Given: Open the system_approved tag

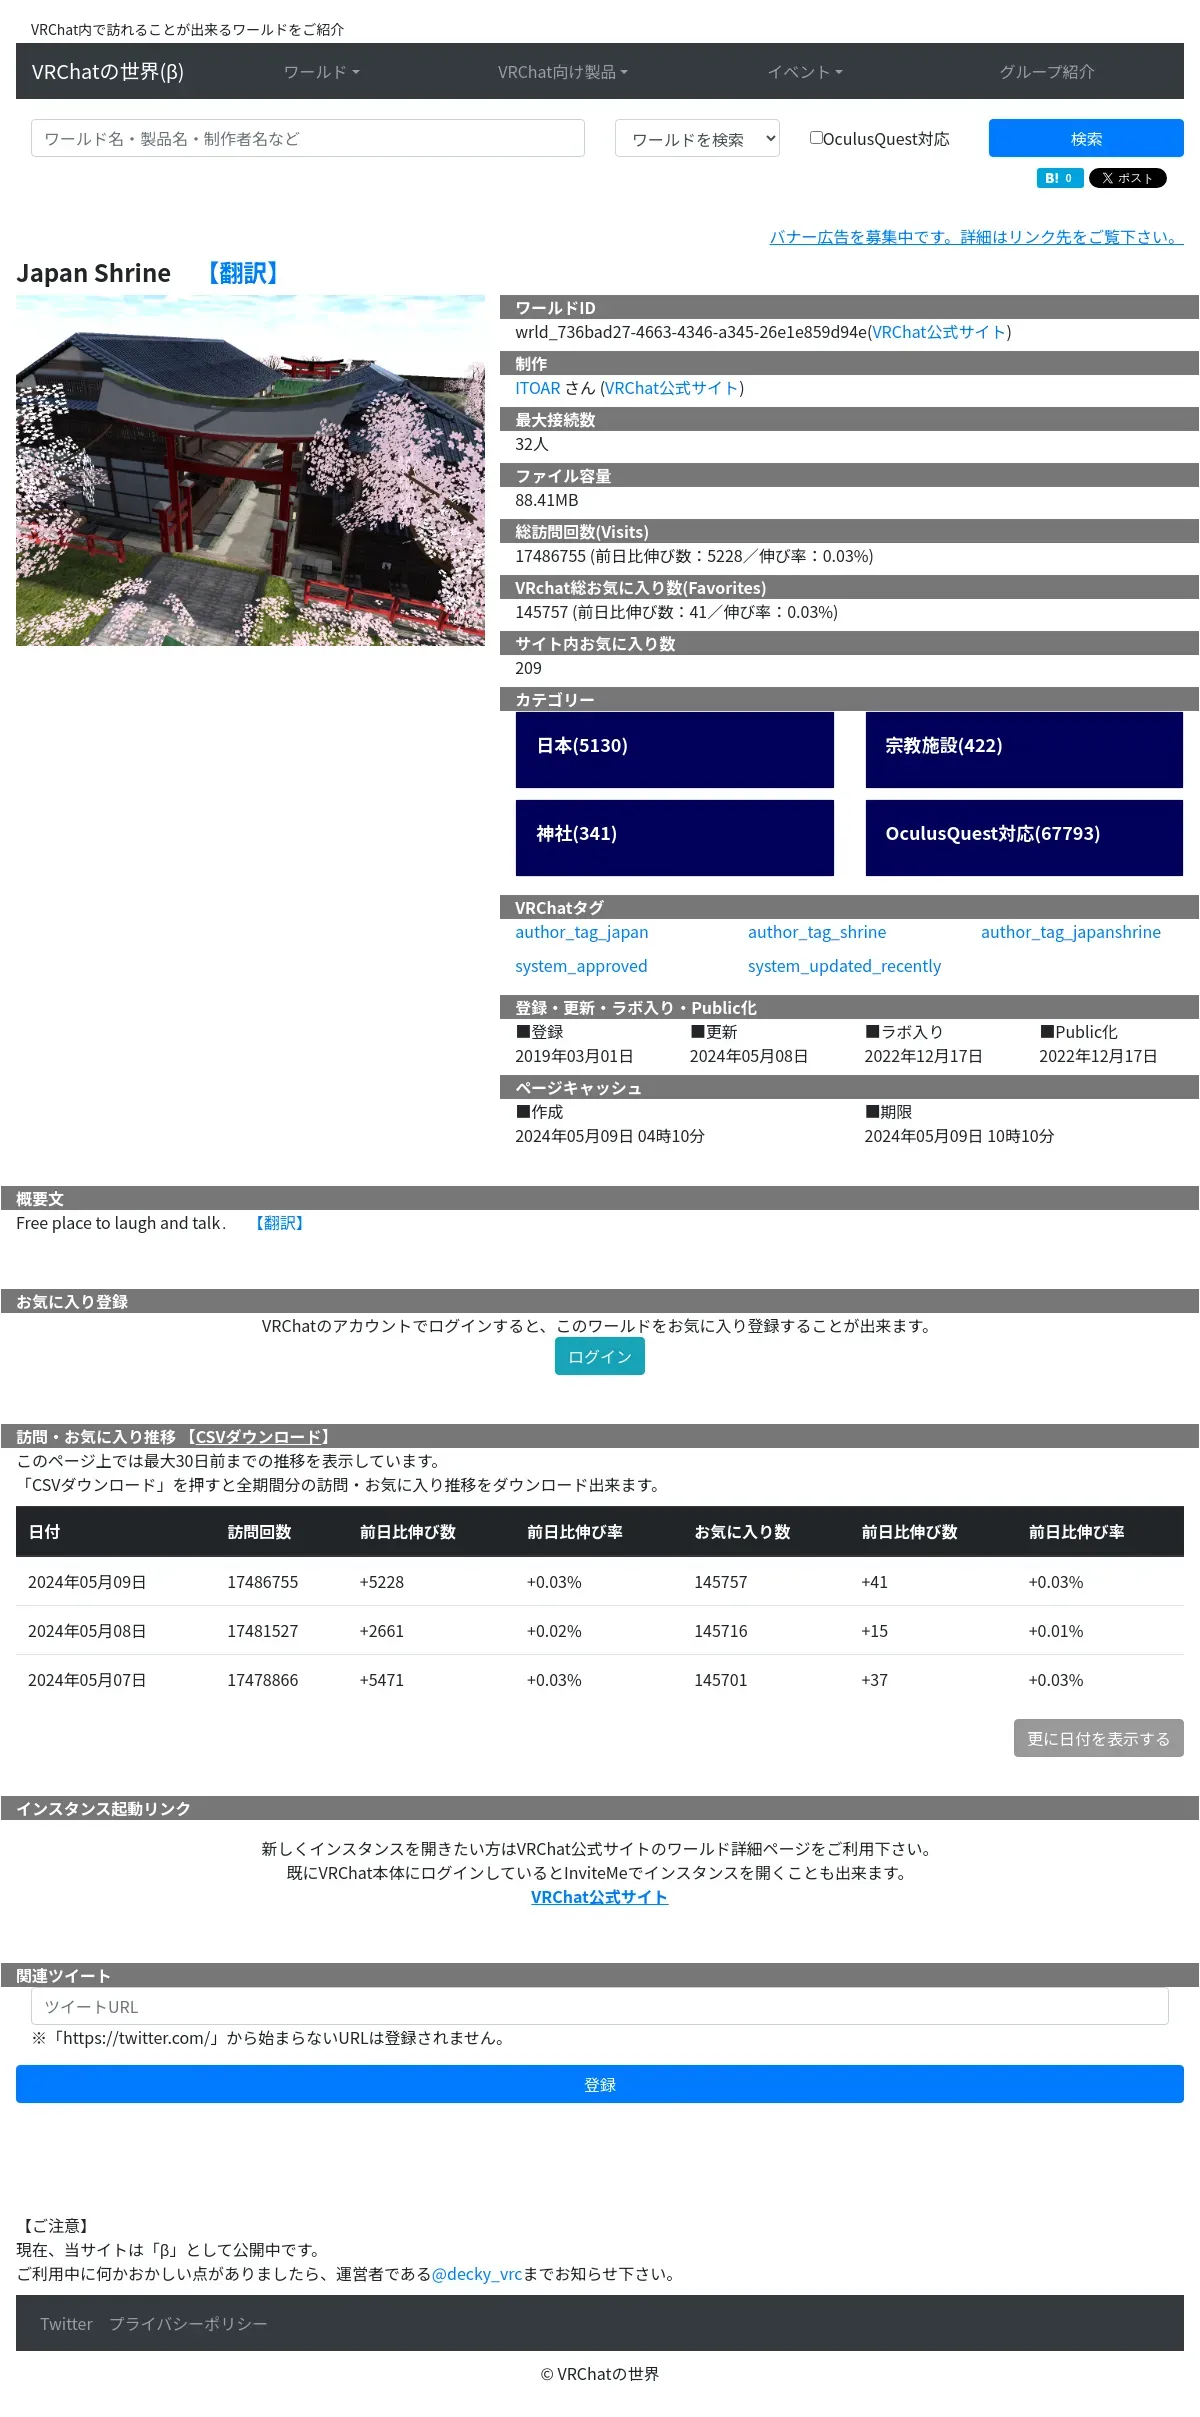Looking at the screenshot, I should coord(581,966).
